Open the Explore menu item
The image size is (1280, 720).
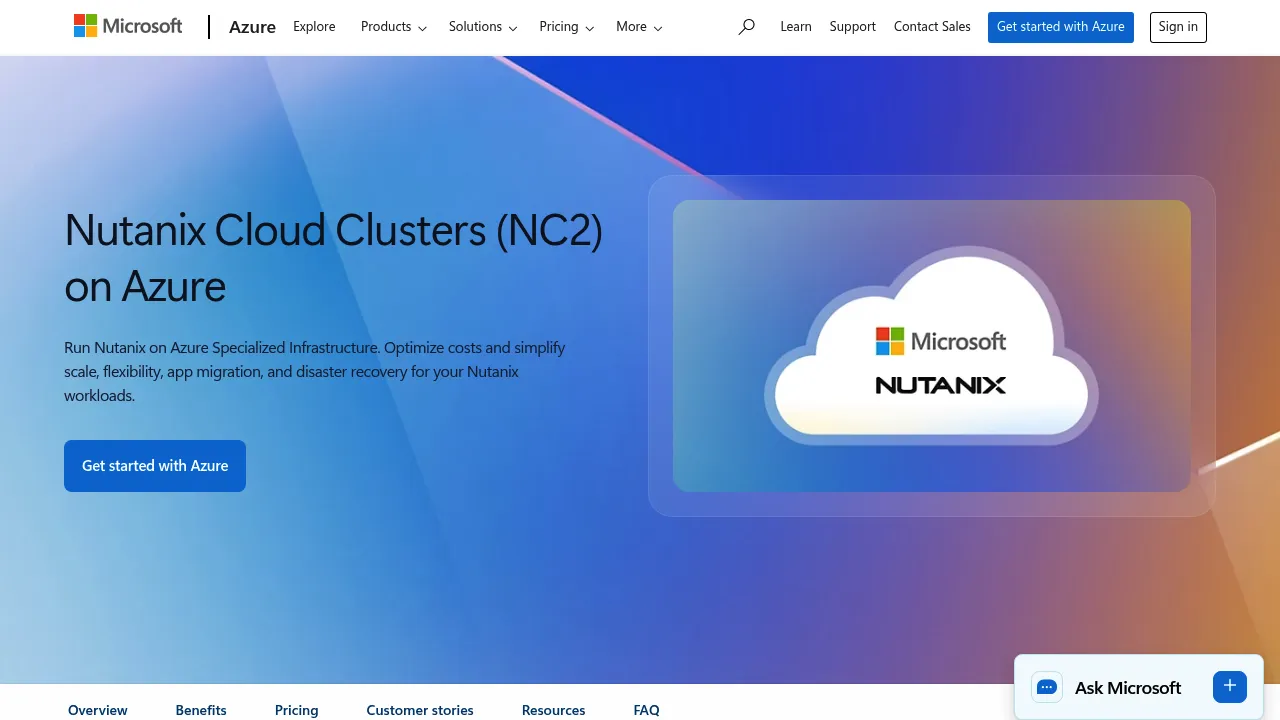tap(314, 27)
